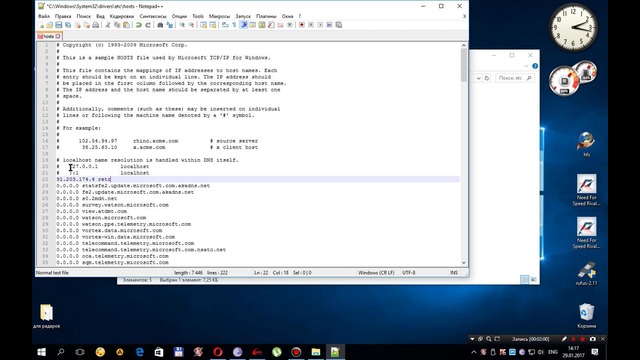This screenshot has height=360, width=640.
Task: Toggle the Word wrap toolbar icon
Action: point(225,25)
